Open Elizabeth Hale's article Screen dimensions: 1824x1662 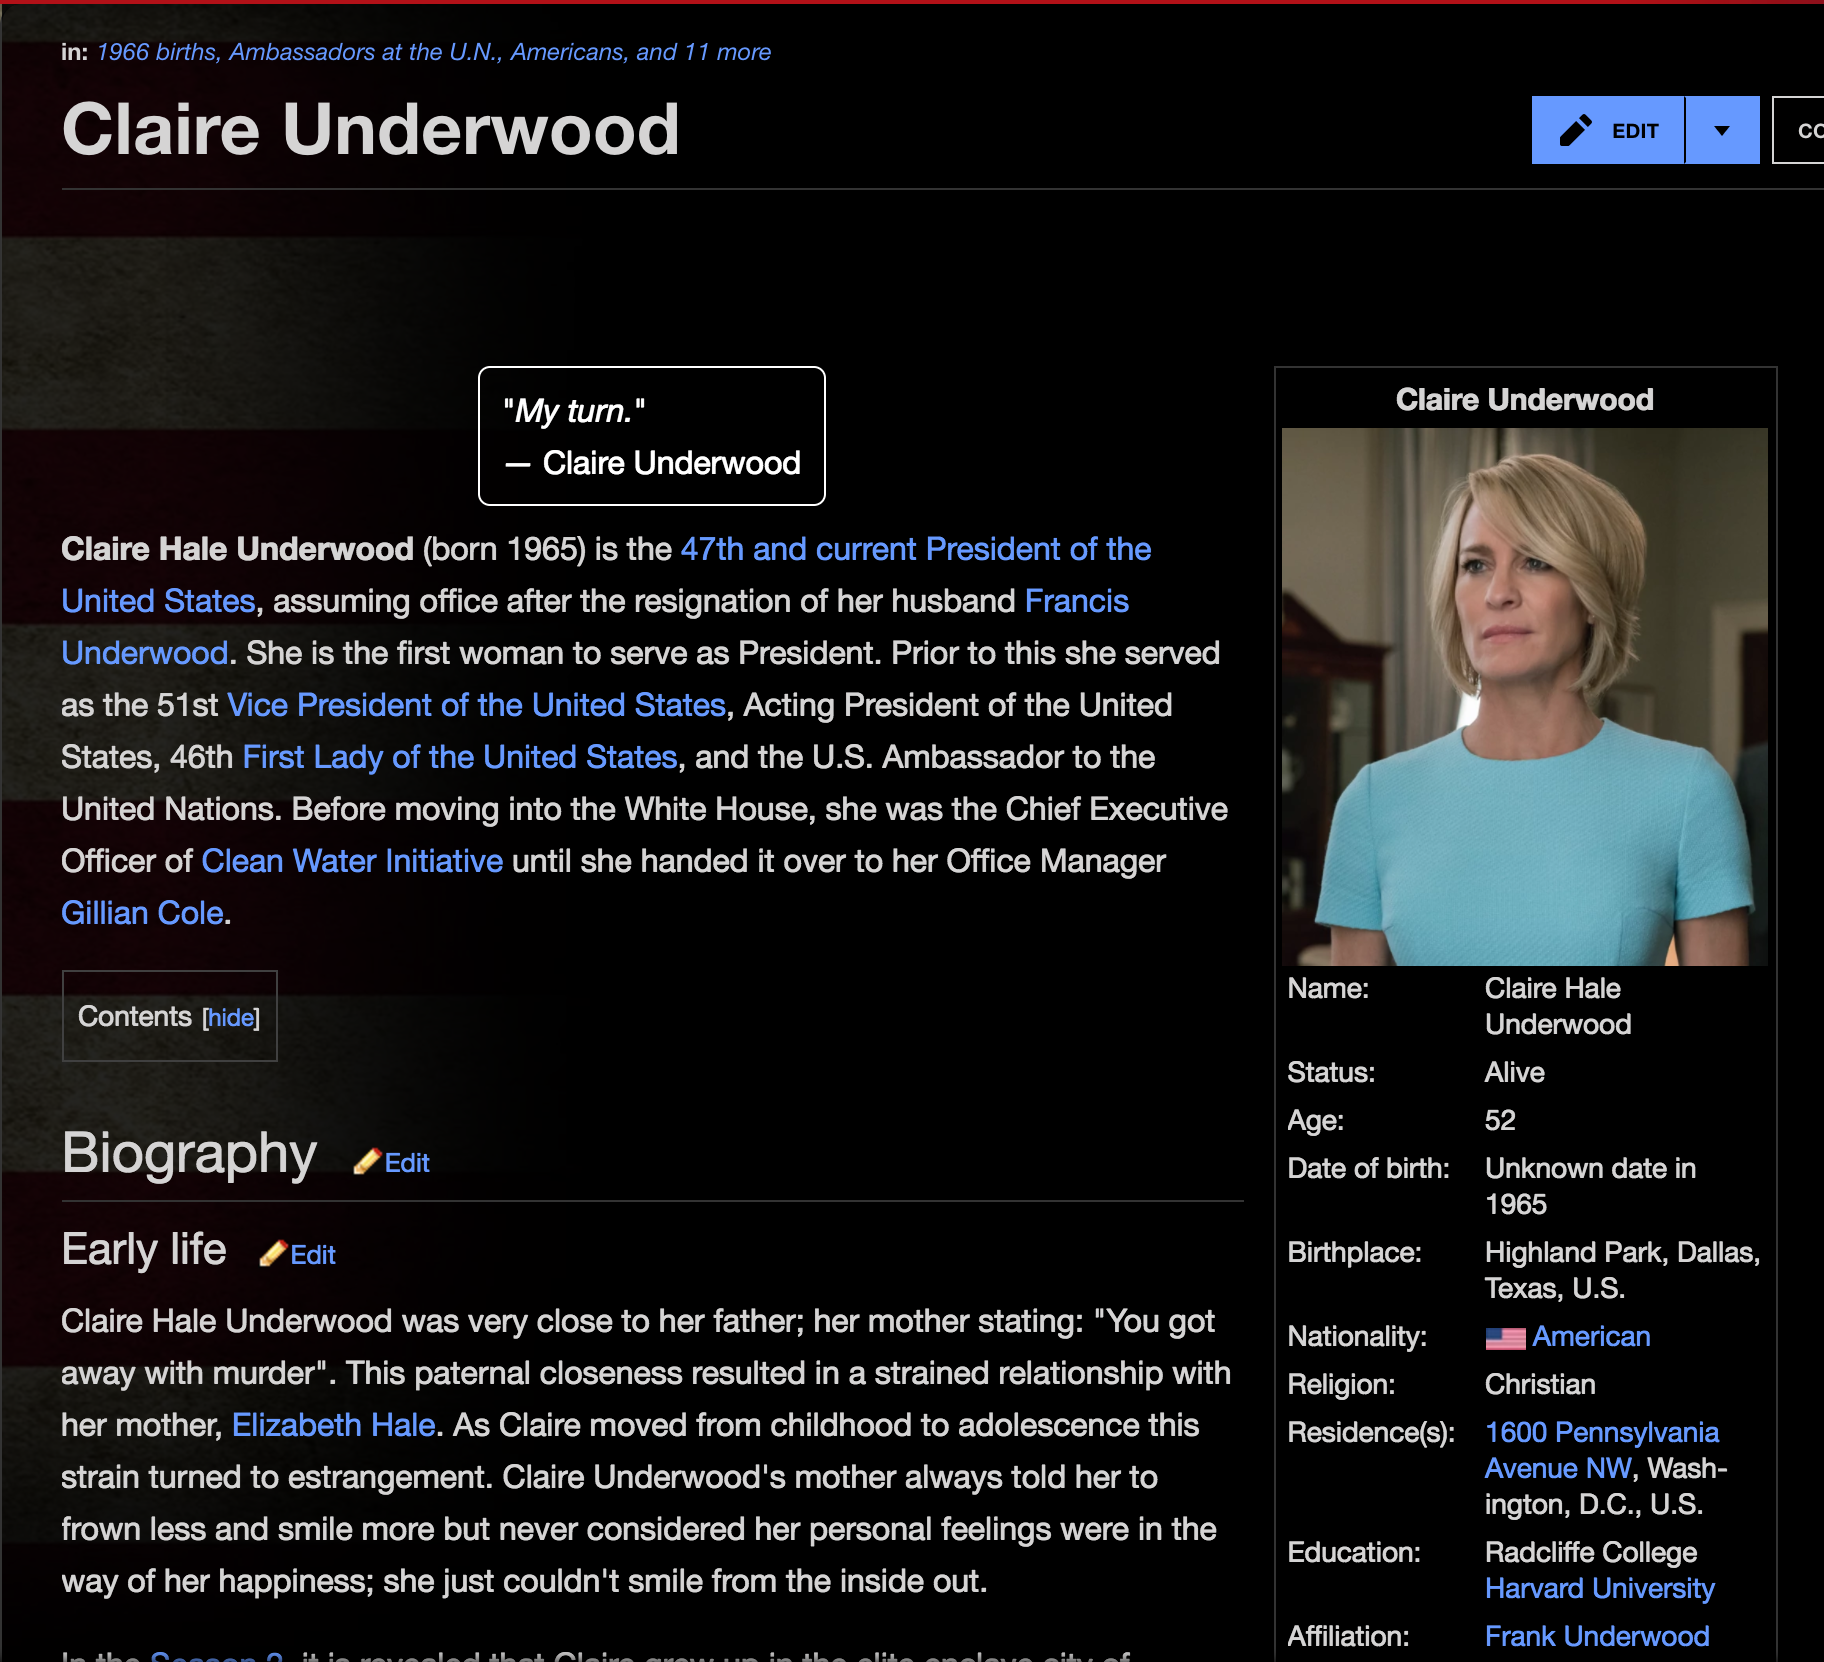tap(334, 1425)
